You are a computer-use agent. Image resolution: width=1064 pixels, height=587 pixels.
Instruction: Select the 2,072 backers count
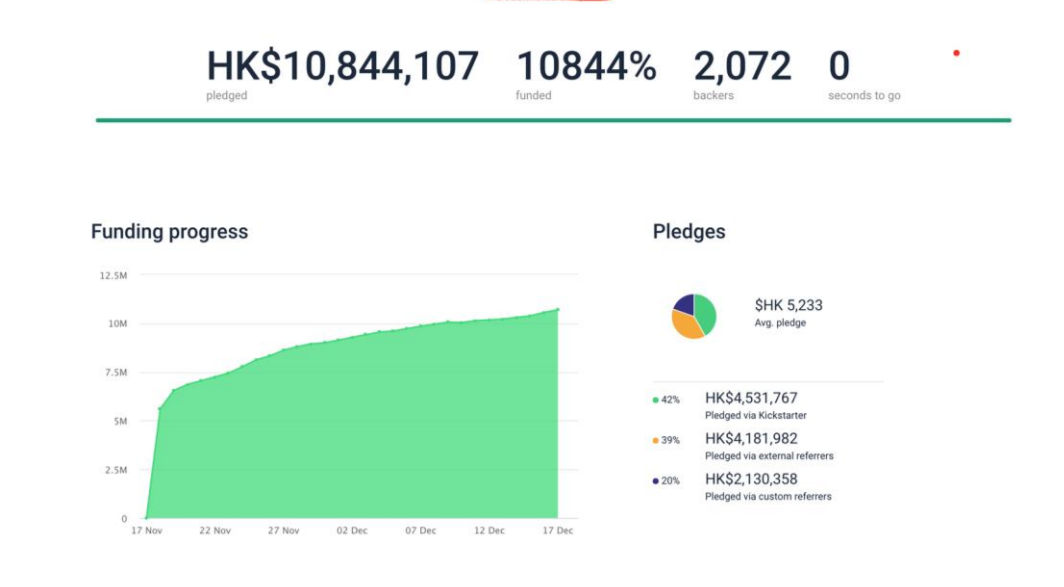tap(742, 67)
